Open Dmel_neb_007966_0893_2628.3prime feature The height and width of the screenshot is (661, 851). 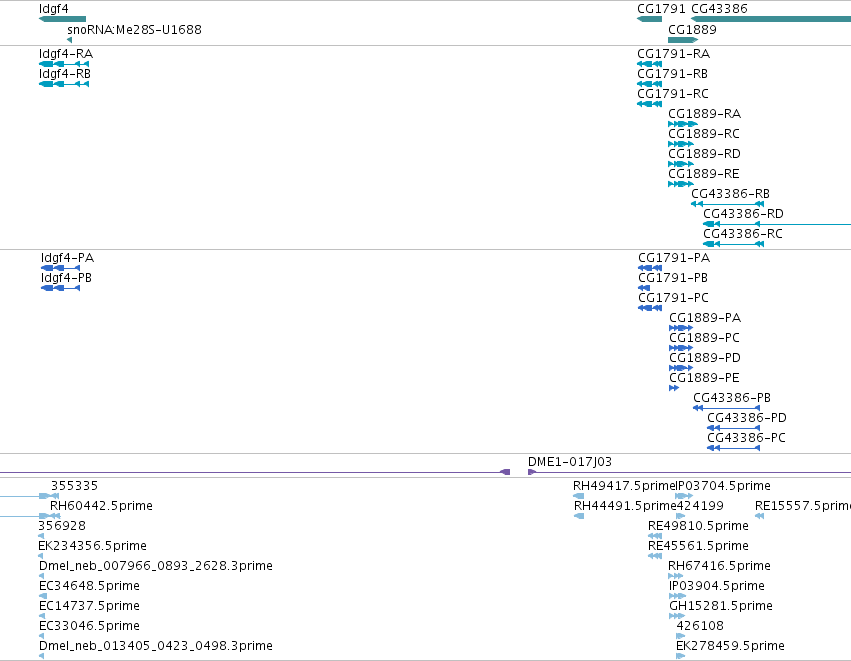(156, 566)
